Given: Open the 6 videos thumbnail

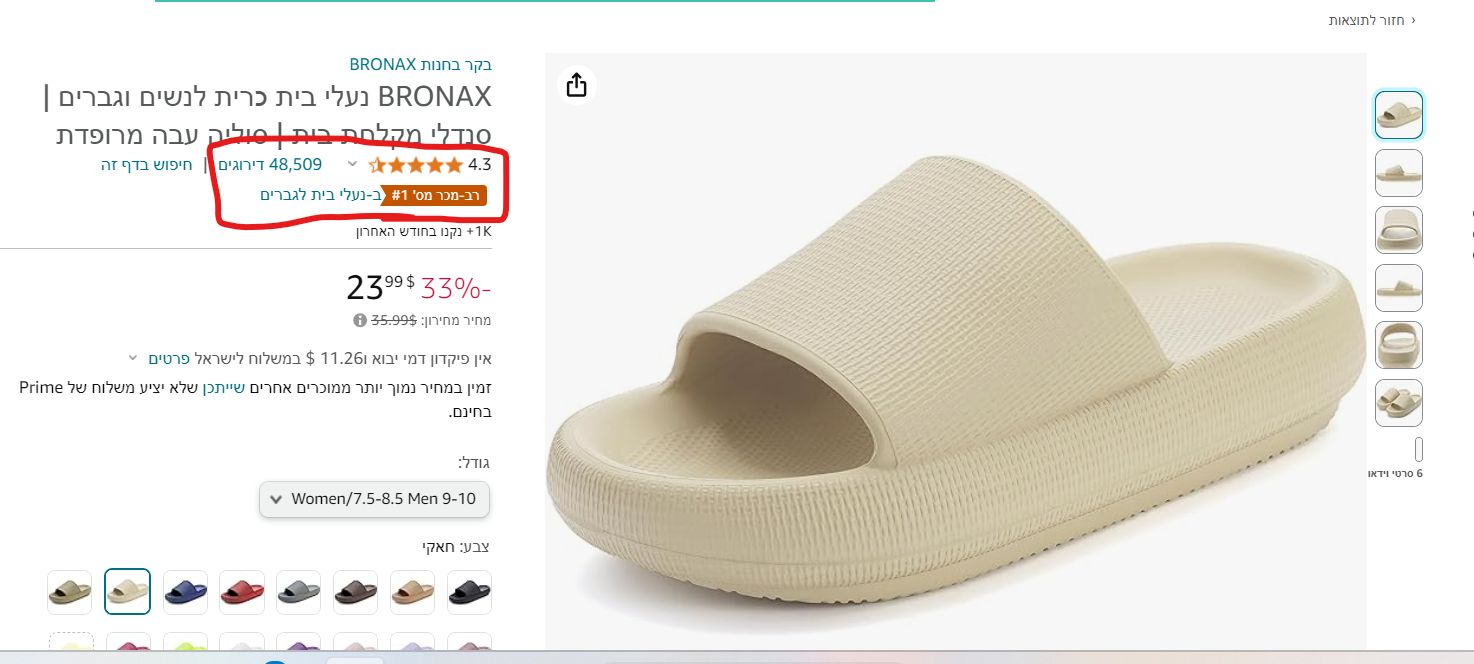Looking at the screenshot, I should tap(1418, 450).
